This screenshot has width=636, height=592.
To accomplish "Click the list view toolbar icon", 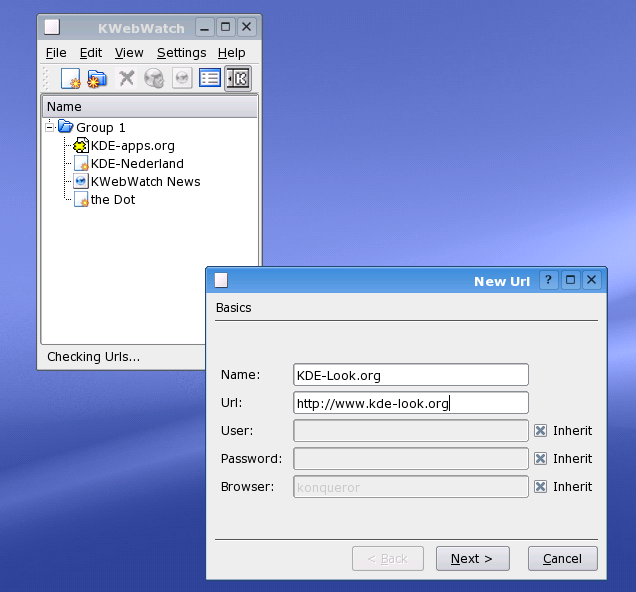I will coord(210,78).
